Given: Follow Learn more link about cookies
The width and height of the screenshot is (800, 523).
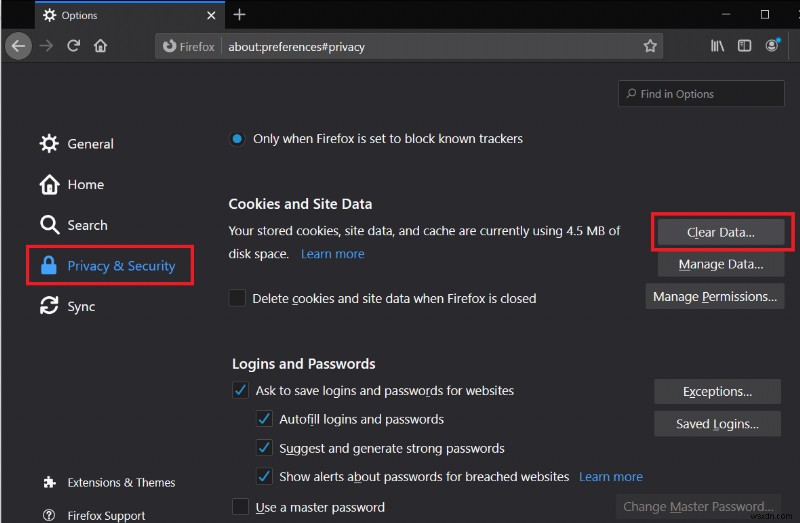Looking at the screenshot, I should point(332,254).
